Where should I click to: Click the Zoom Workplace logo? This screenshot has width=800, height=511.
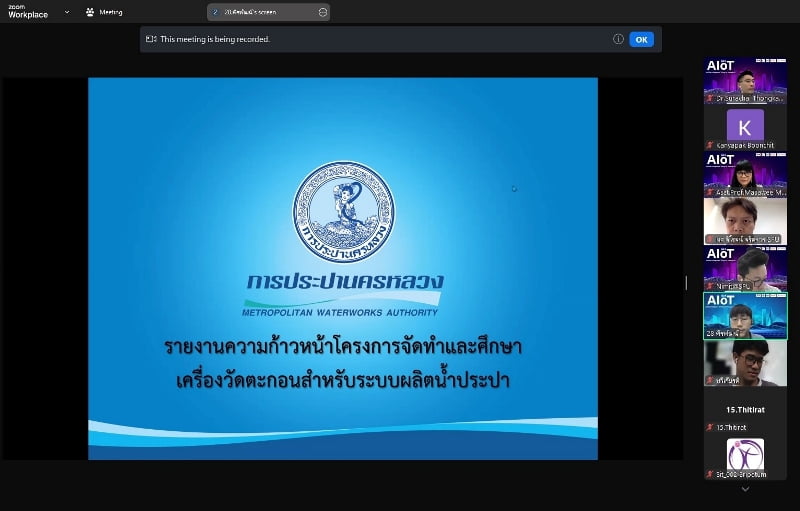click(28, 12)
